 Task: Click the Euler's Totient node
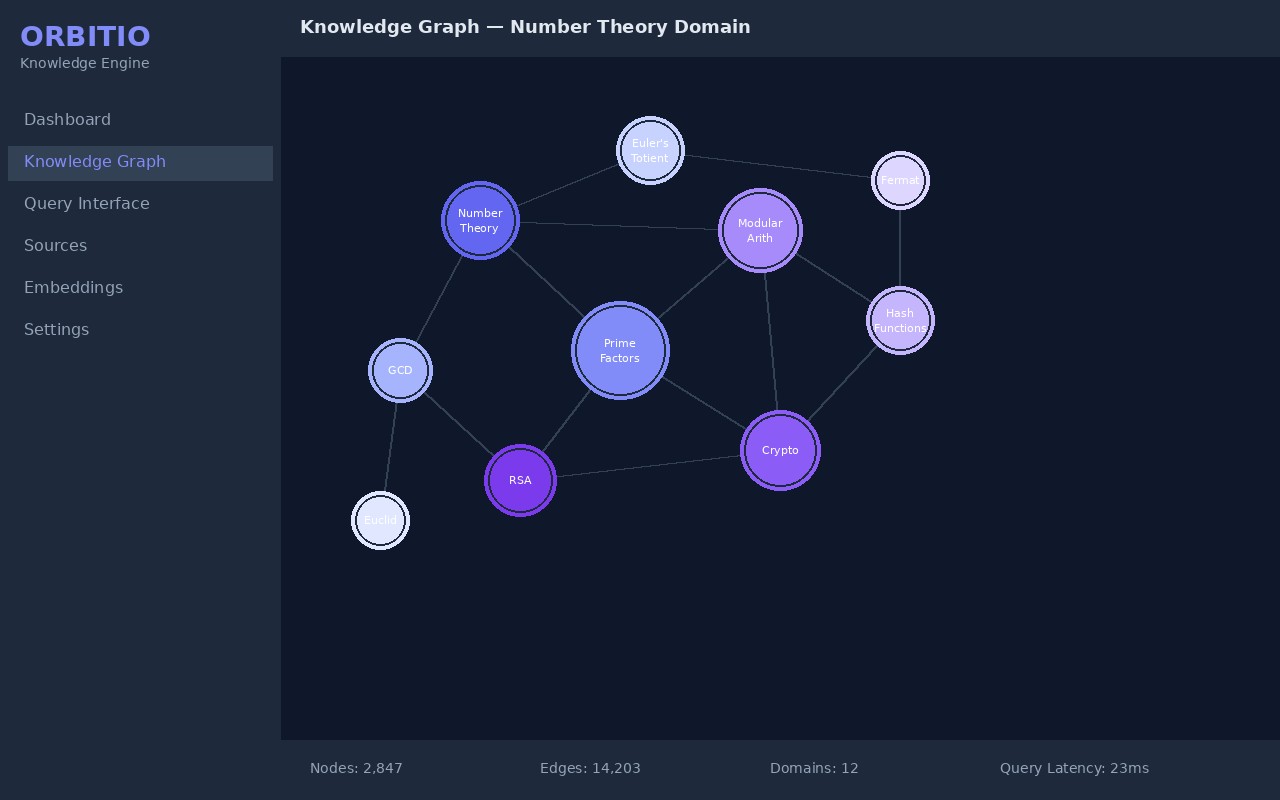click(650, 150)
